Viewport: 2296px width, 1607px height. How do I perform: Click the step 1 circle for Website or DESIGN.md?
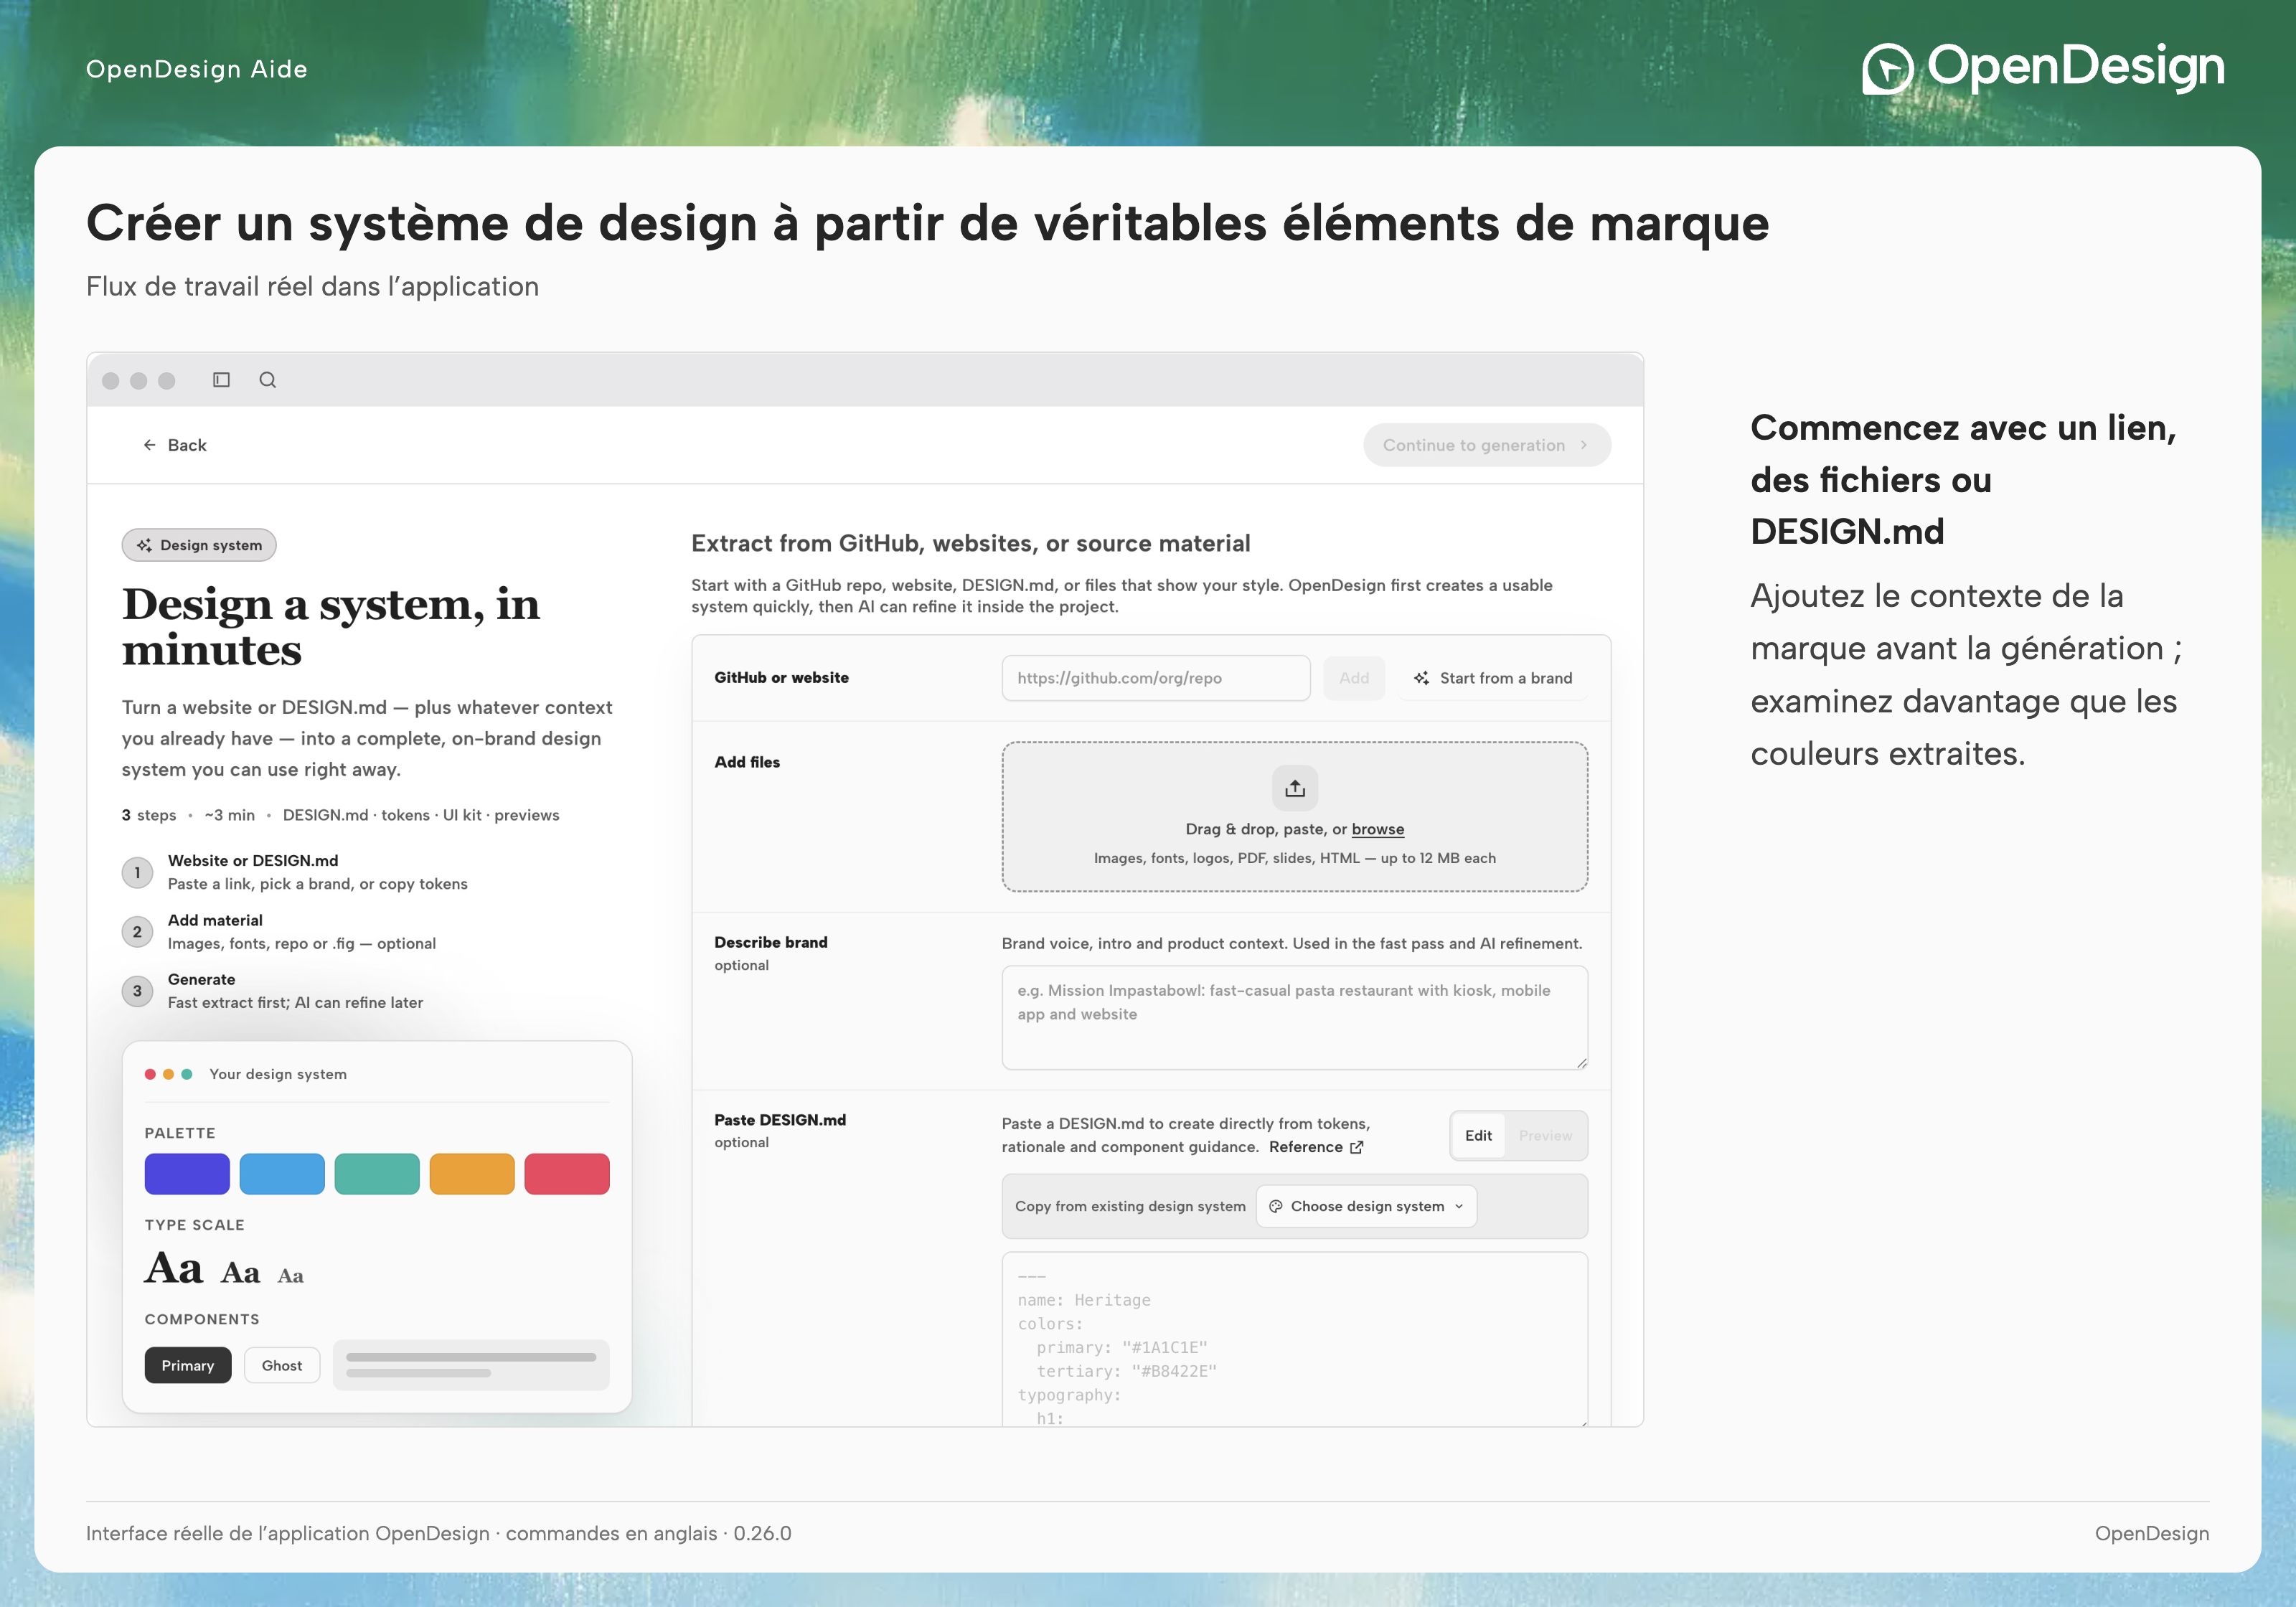pos(138,872)
